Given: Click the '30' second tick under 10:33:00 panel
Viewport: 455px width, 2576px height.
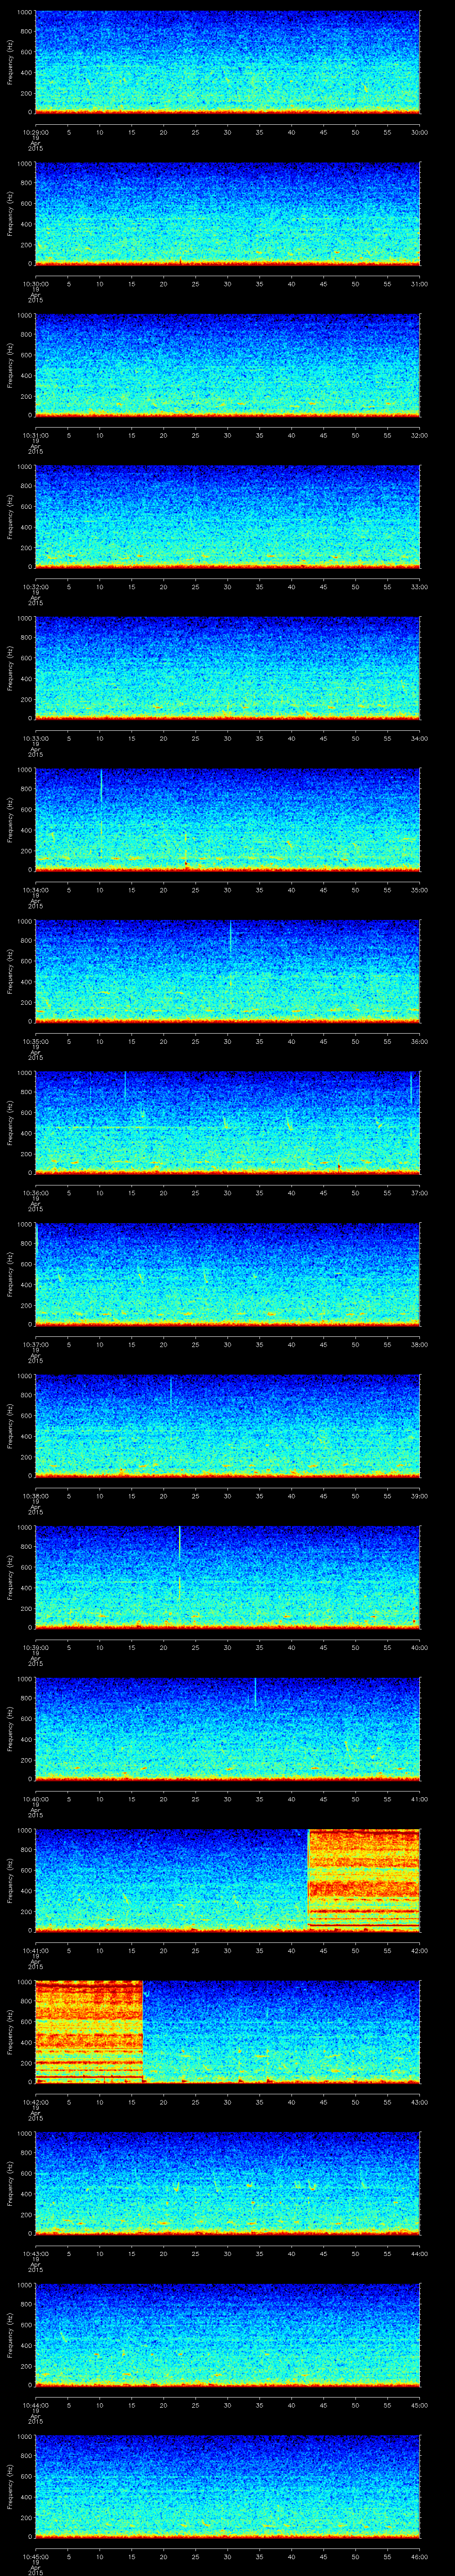Looking at the screenshot, I should point(228,738).
